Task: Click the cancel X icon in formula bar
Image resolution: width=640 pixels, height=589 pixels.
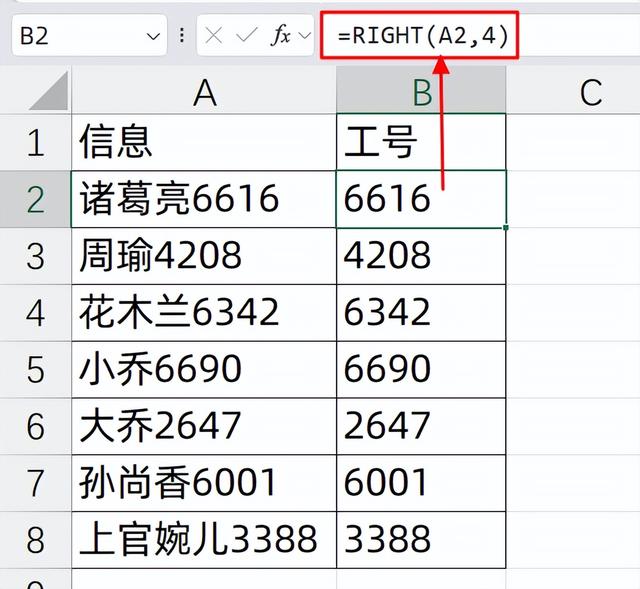Action: click(x=213, y=36)
